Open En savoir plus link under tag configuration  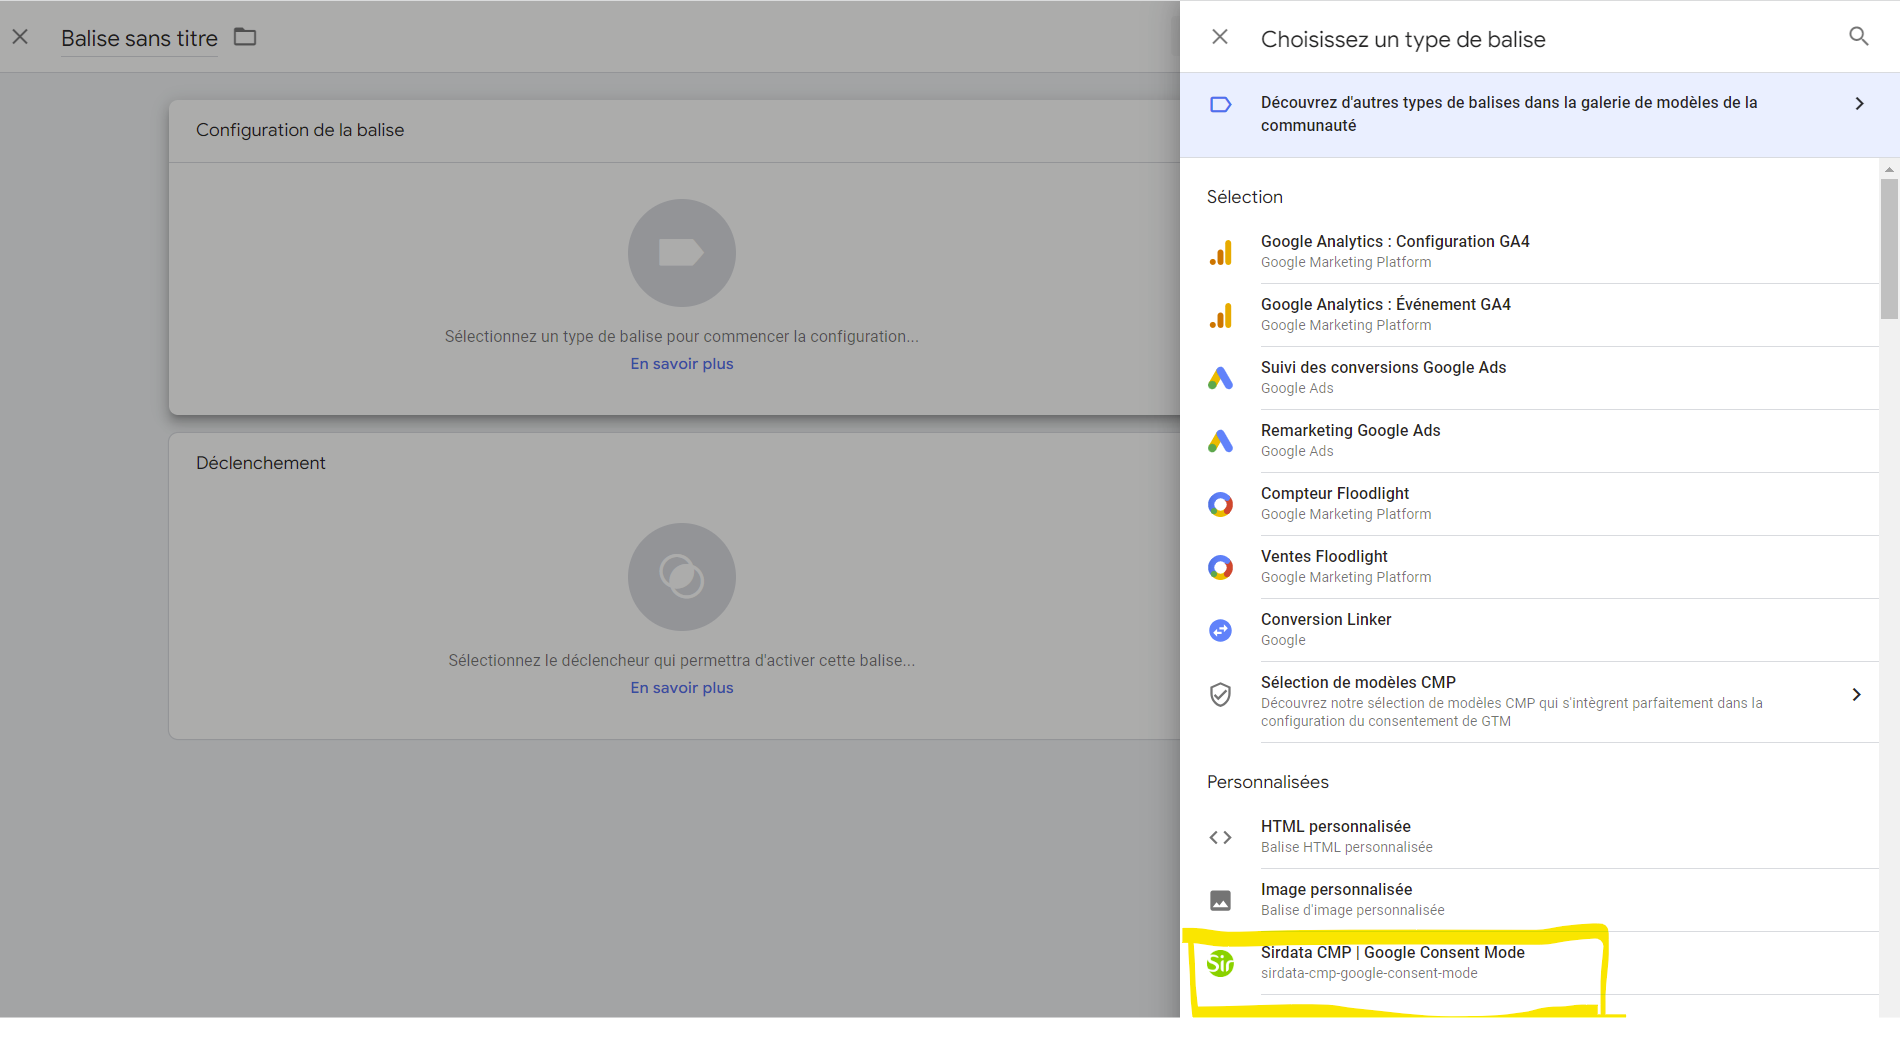tap(681, 364)
